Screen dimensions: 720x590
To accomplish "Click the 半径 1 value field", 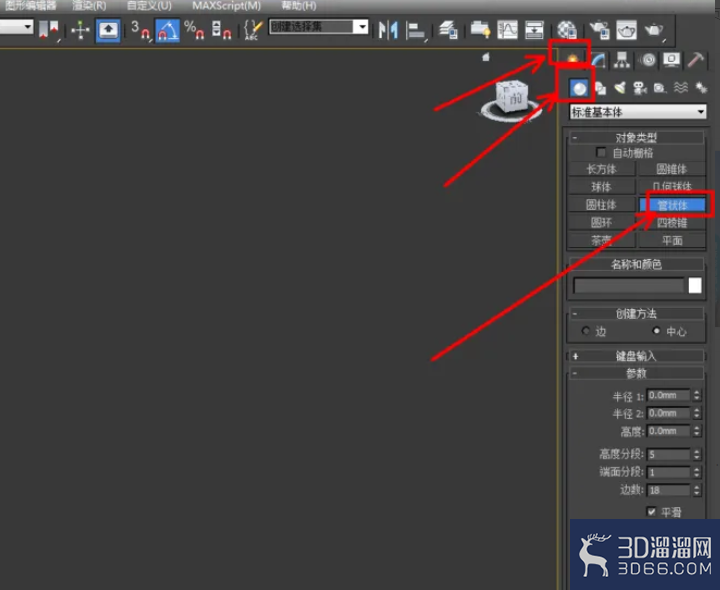I will point(668,395).
